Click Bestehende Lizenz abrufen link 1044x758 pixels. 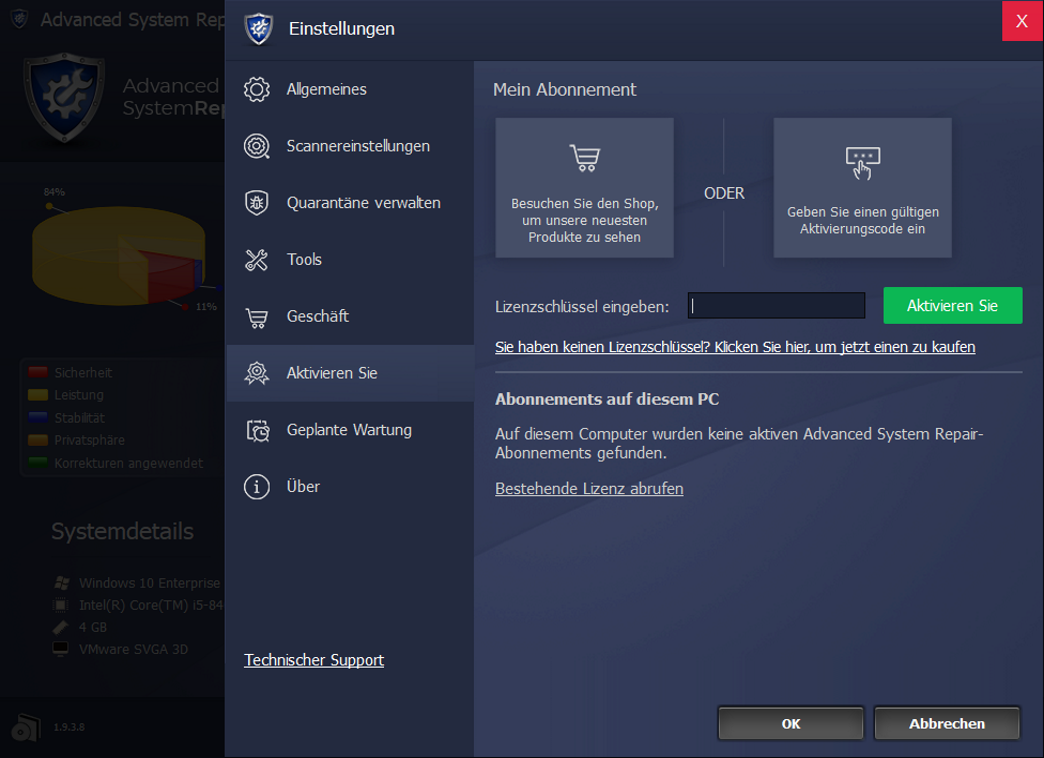[589, 489]
